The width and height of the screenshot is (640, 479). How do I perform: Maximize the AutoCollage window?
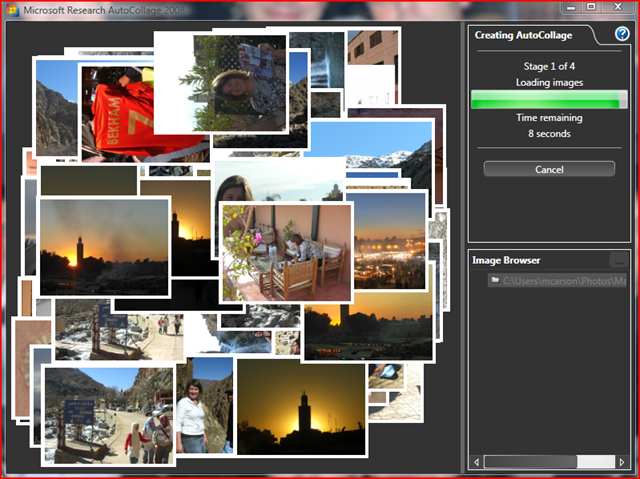click(591, 7)
